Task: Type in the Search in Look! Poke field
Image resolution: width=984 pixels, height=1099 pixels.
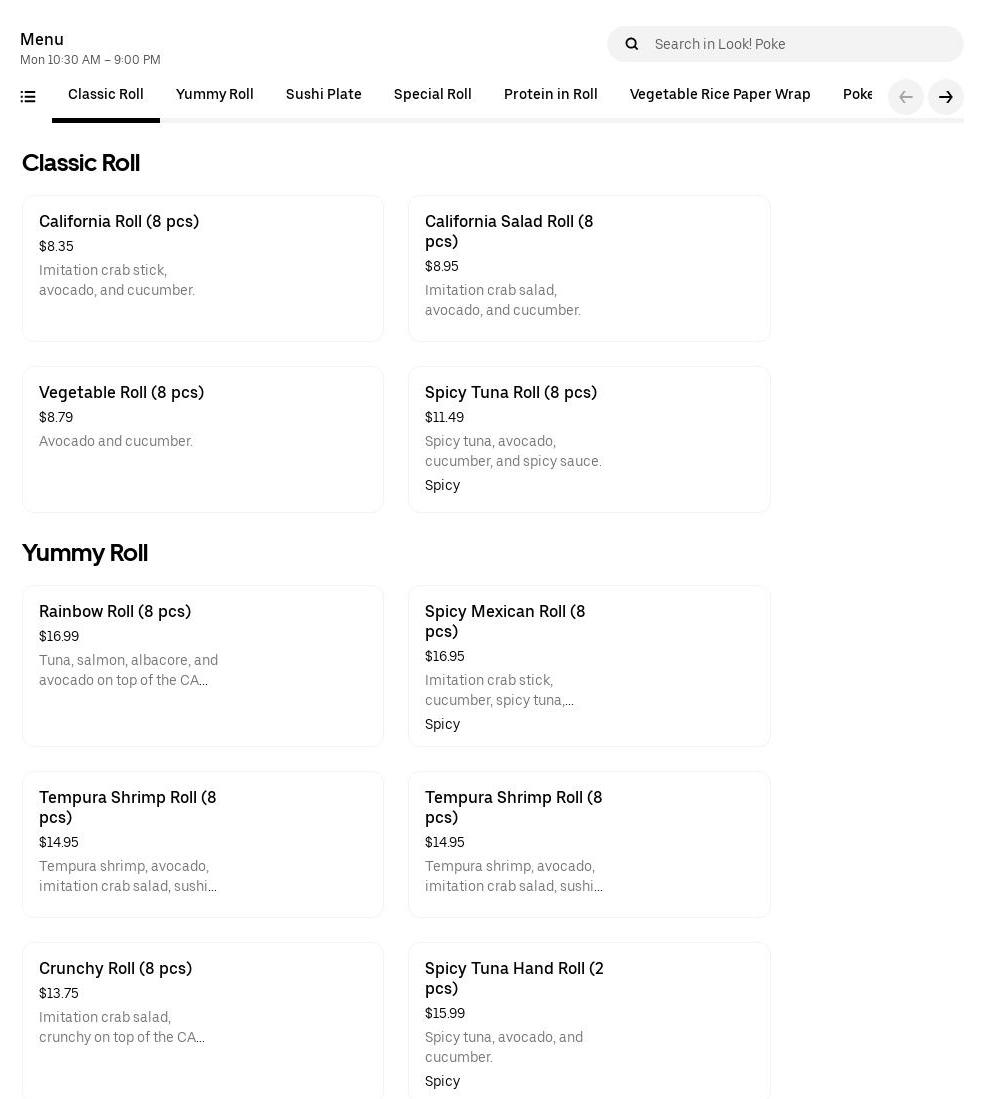Action: pos(800,44)
